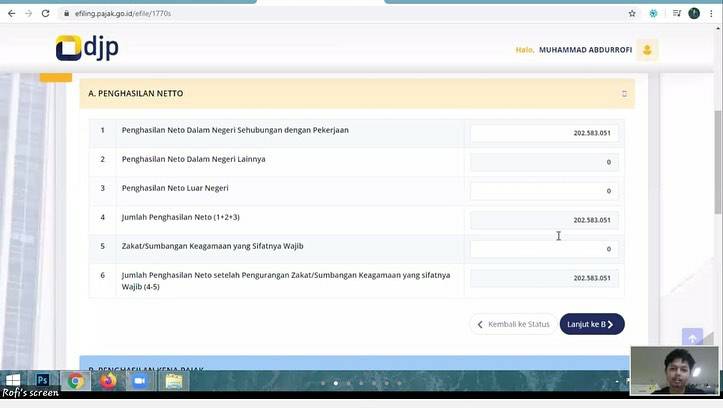Screen dimensions: 723x408
Task: Click Lanjut ke B button
Action: pos(591,324)
